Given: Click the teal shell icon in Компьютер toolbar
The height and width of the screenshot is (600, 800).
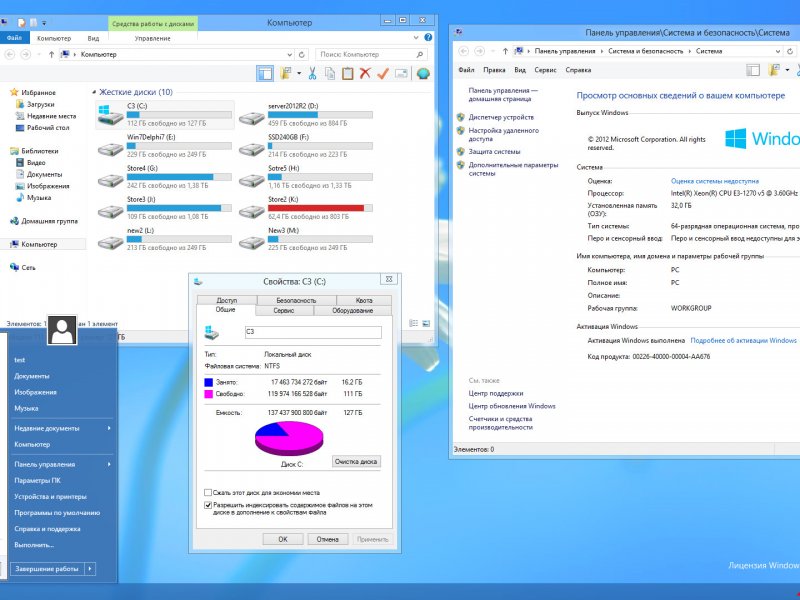Looking at the screenshot, I should click(x=423, y=73).
